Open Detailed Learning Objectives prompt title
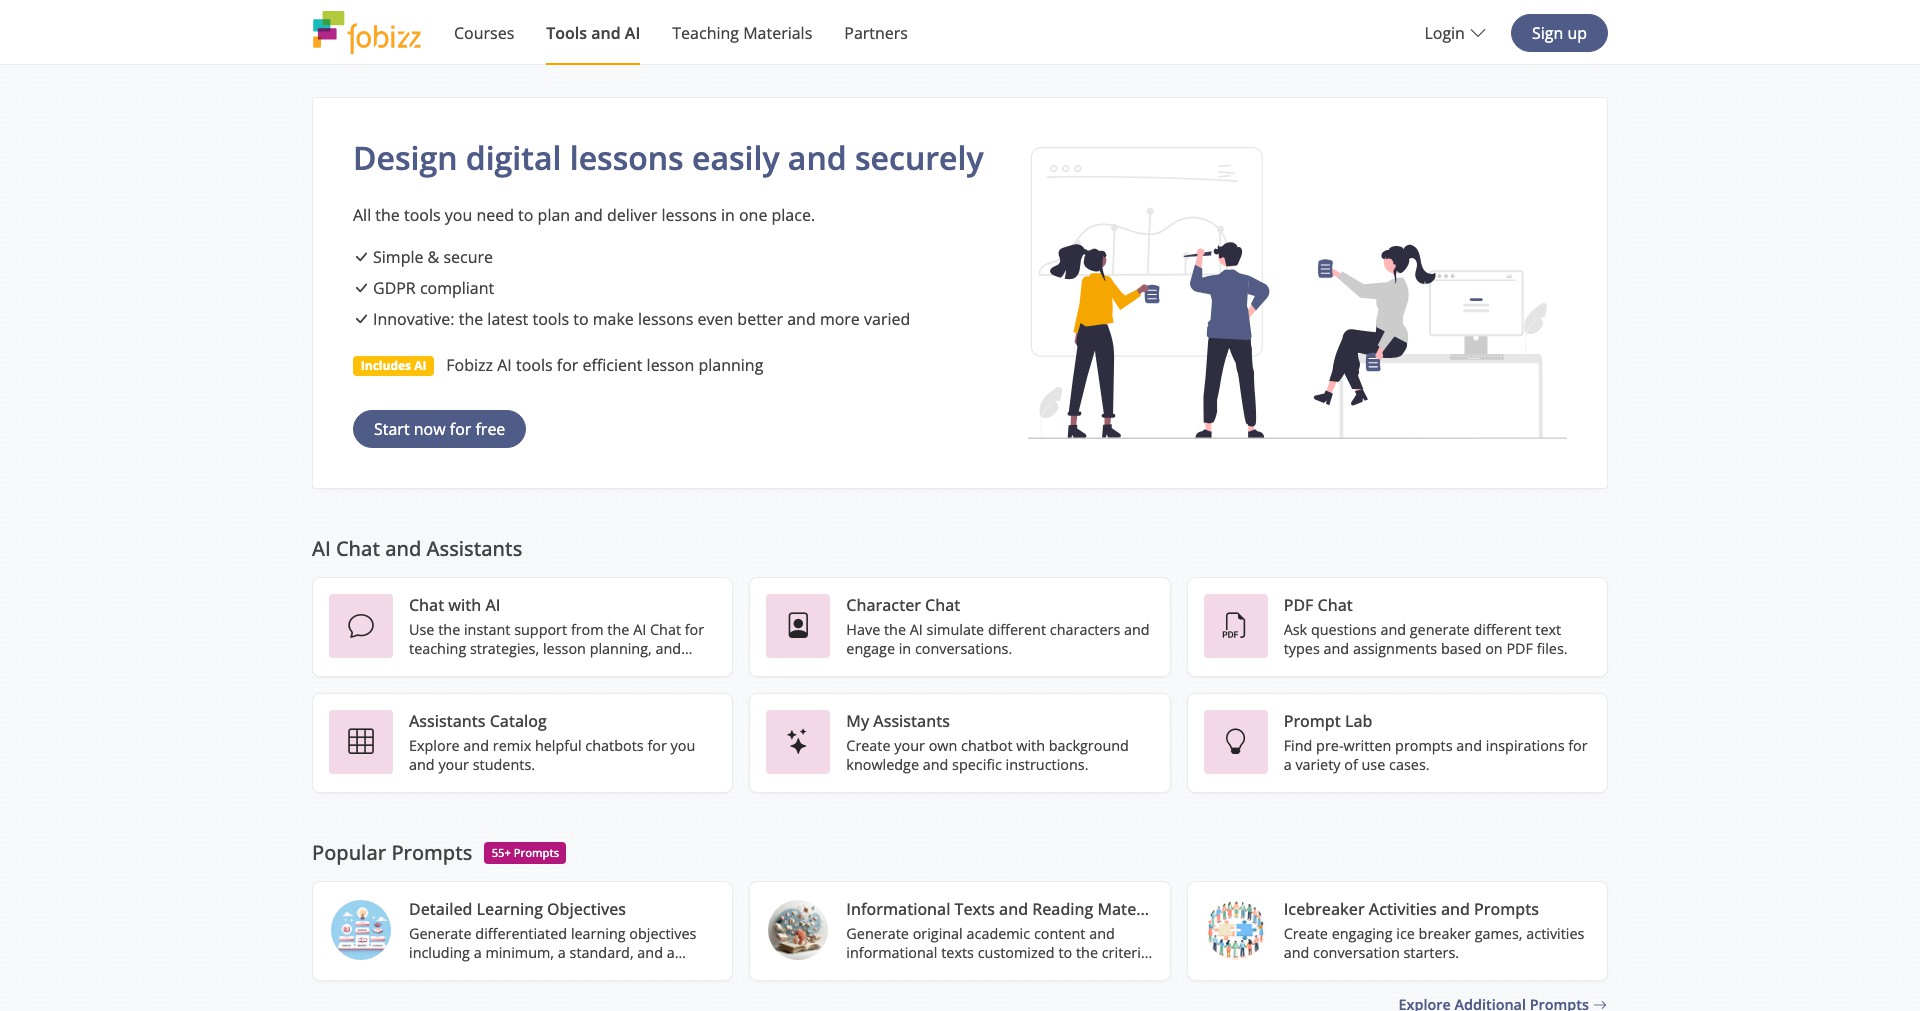 [517, 909]
